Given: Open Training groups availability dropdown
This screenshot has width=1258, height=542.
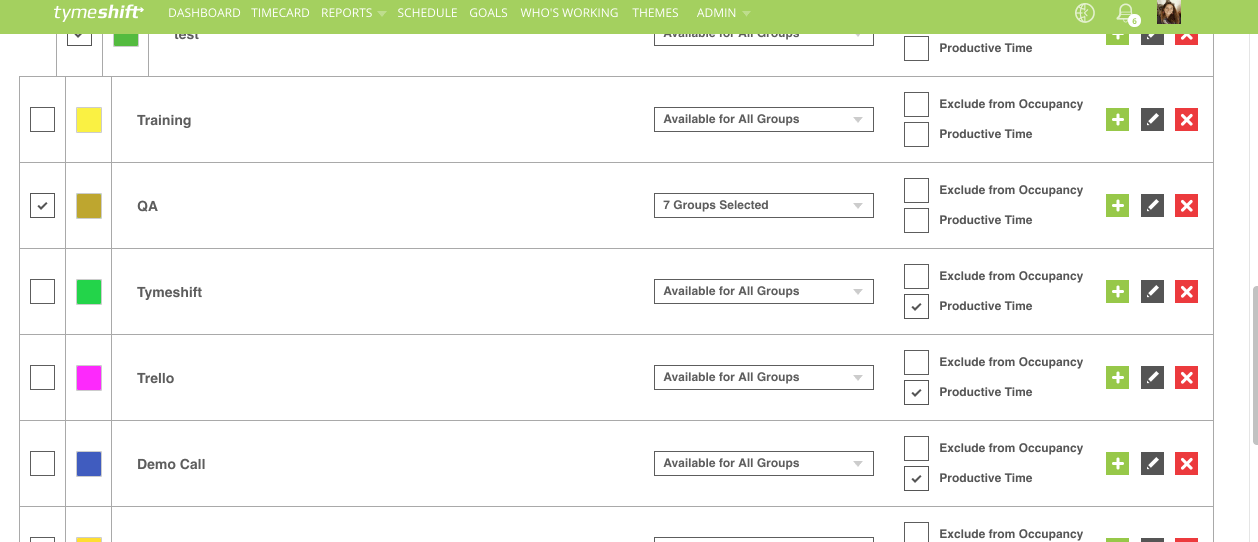Looking at the screenshot, I should click(x=763, y=119).
